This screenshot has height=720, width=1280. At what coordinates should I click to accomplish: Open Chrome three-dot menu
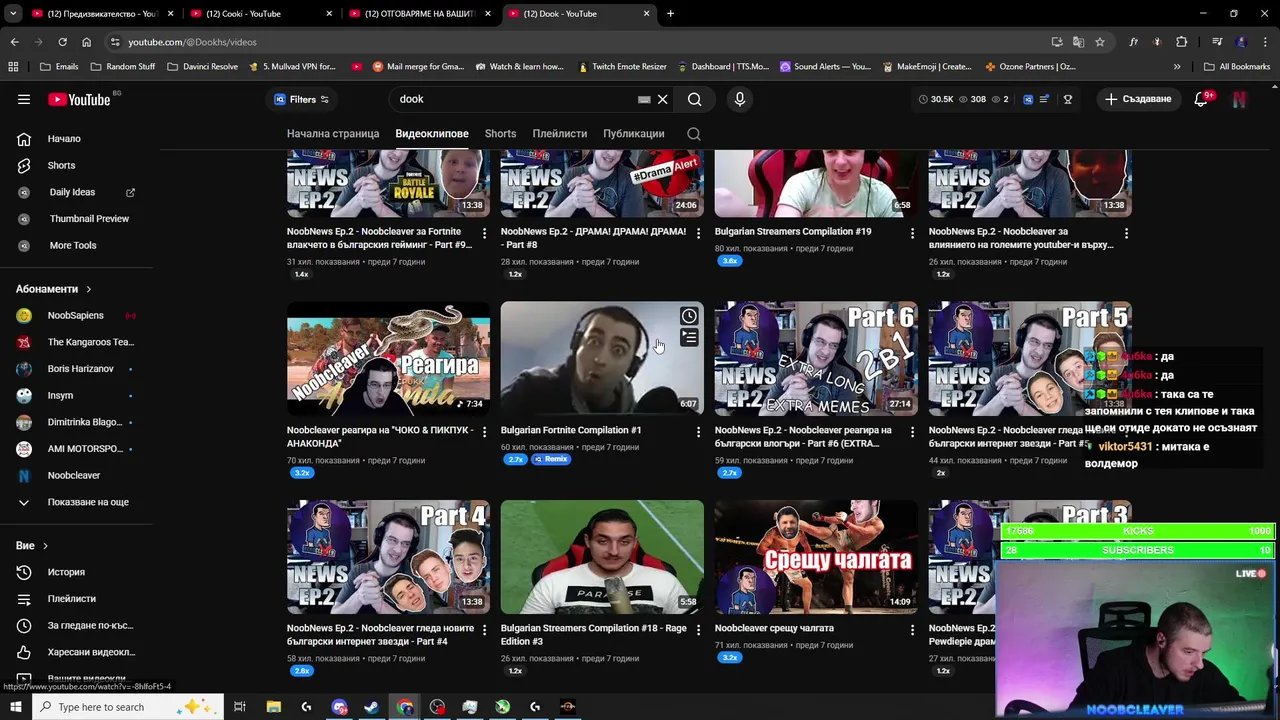(x=1266, y=42)
